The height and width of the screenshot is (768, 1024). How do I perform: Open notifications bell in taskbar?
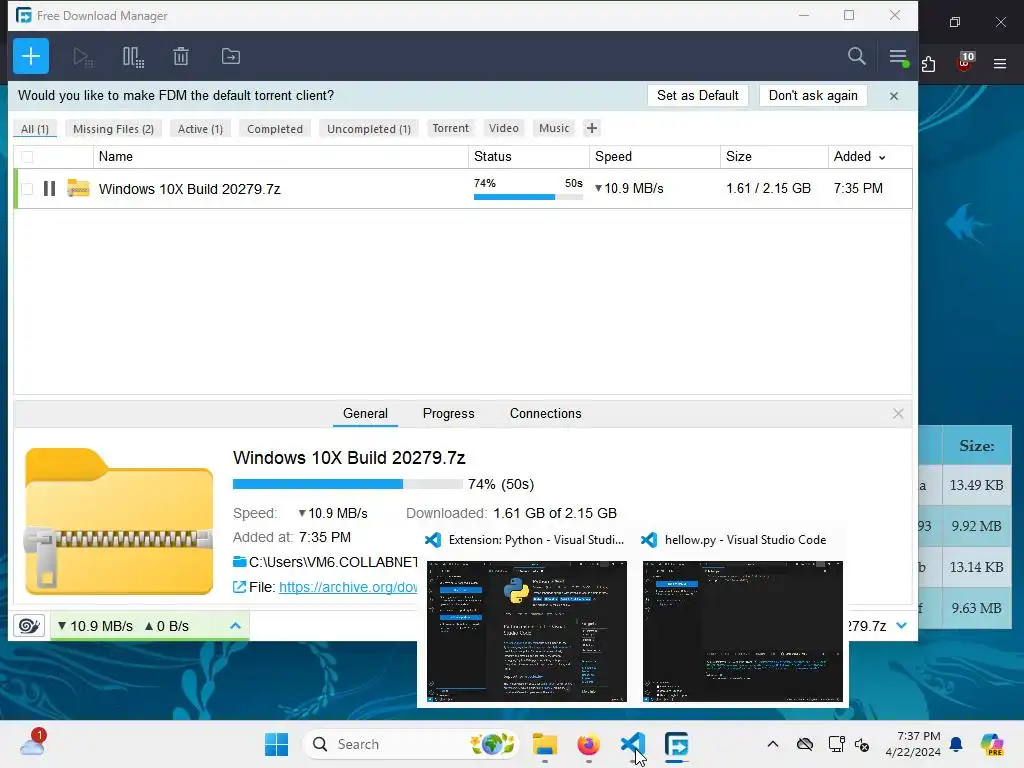956,744
